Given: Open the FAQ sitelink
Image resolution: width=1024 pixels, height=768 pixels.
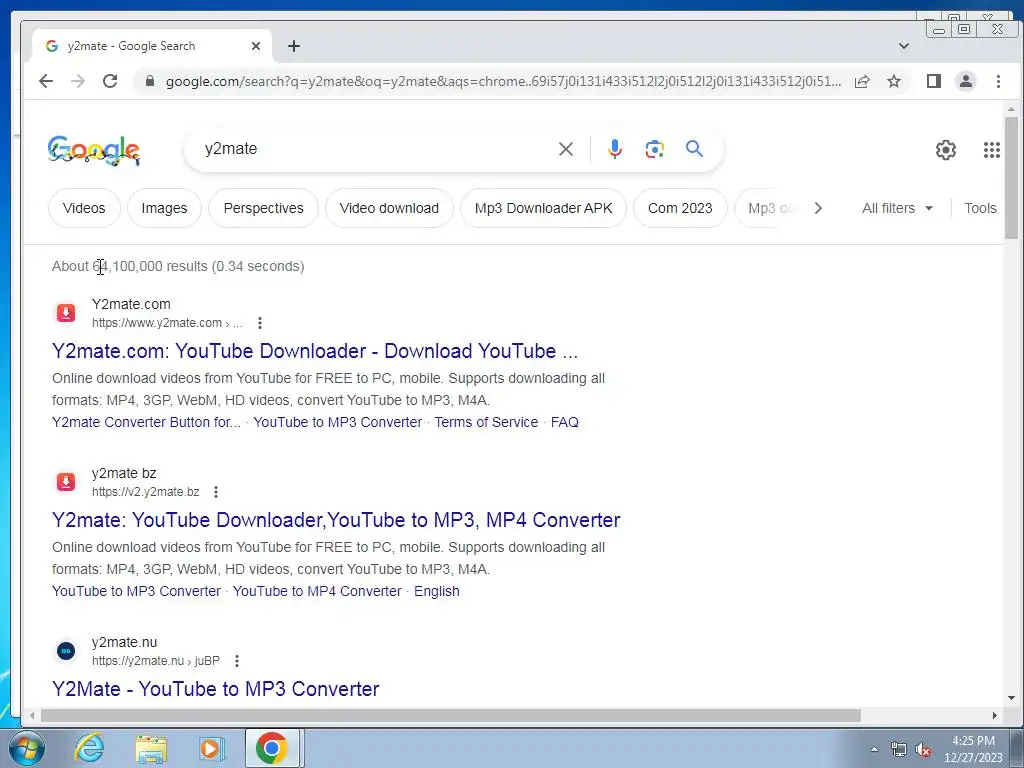Looking at the screenshot, I should tap(564, 423).
